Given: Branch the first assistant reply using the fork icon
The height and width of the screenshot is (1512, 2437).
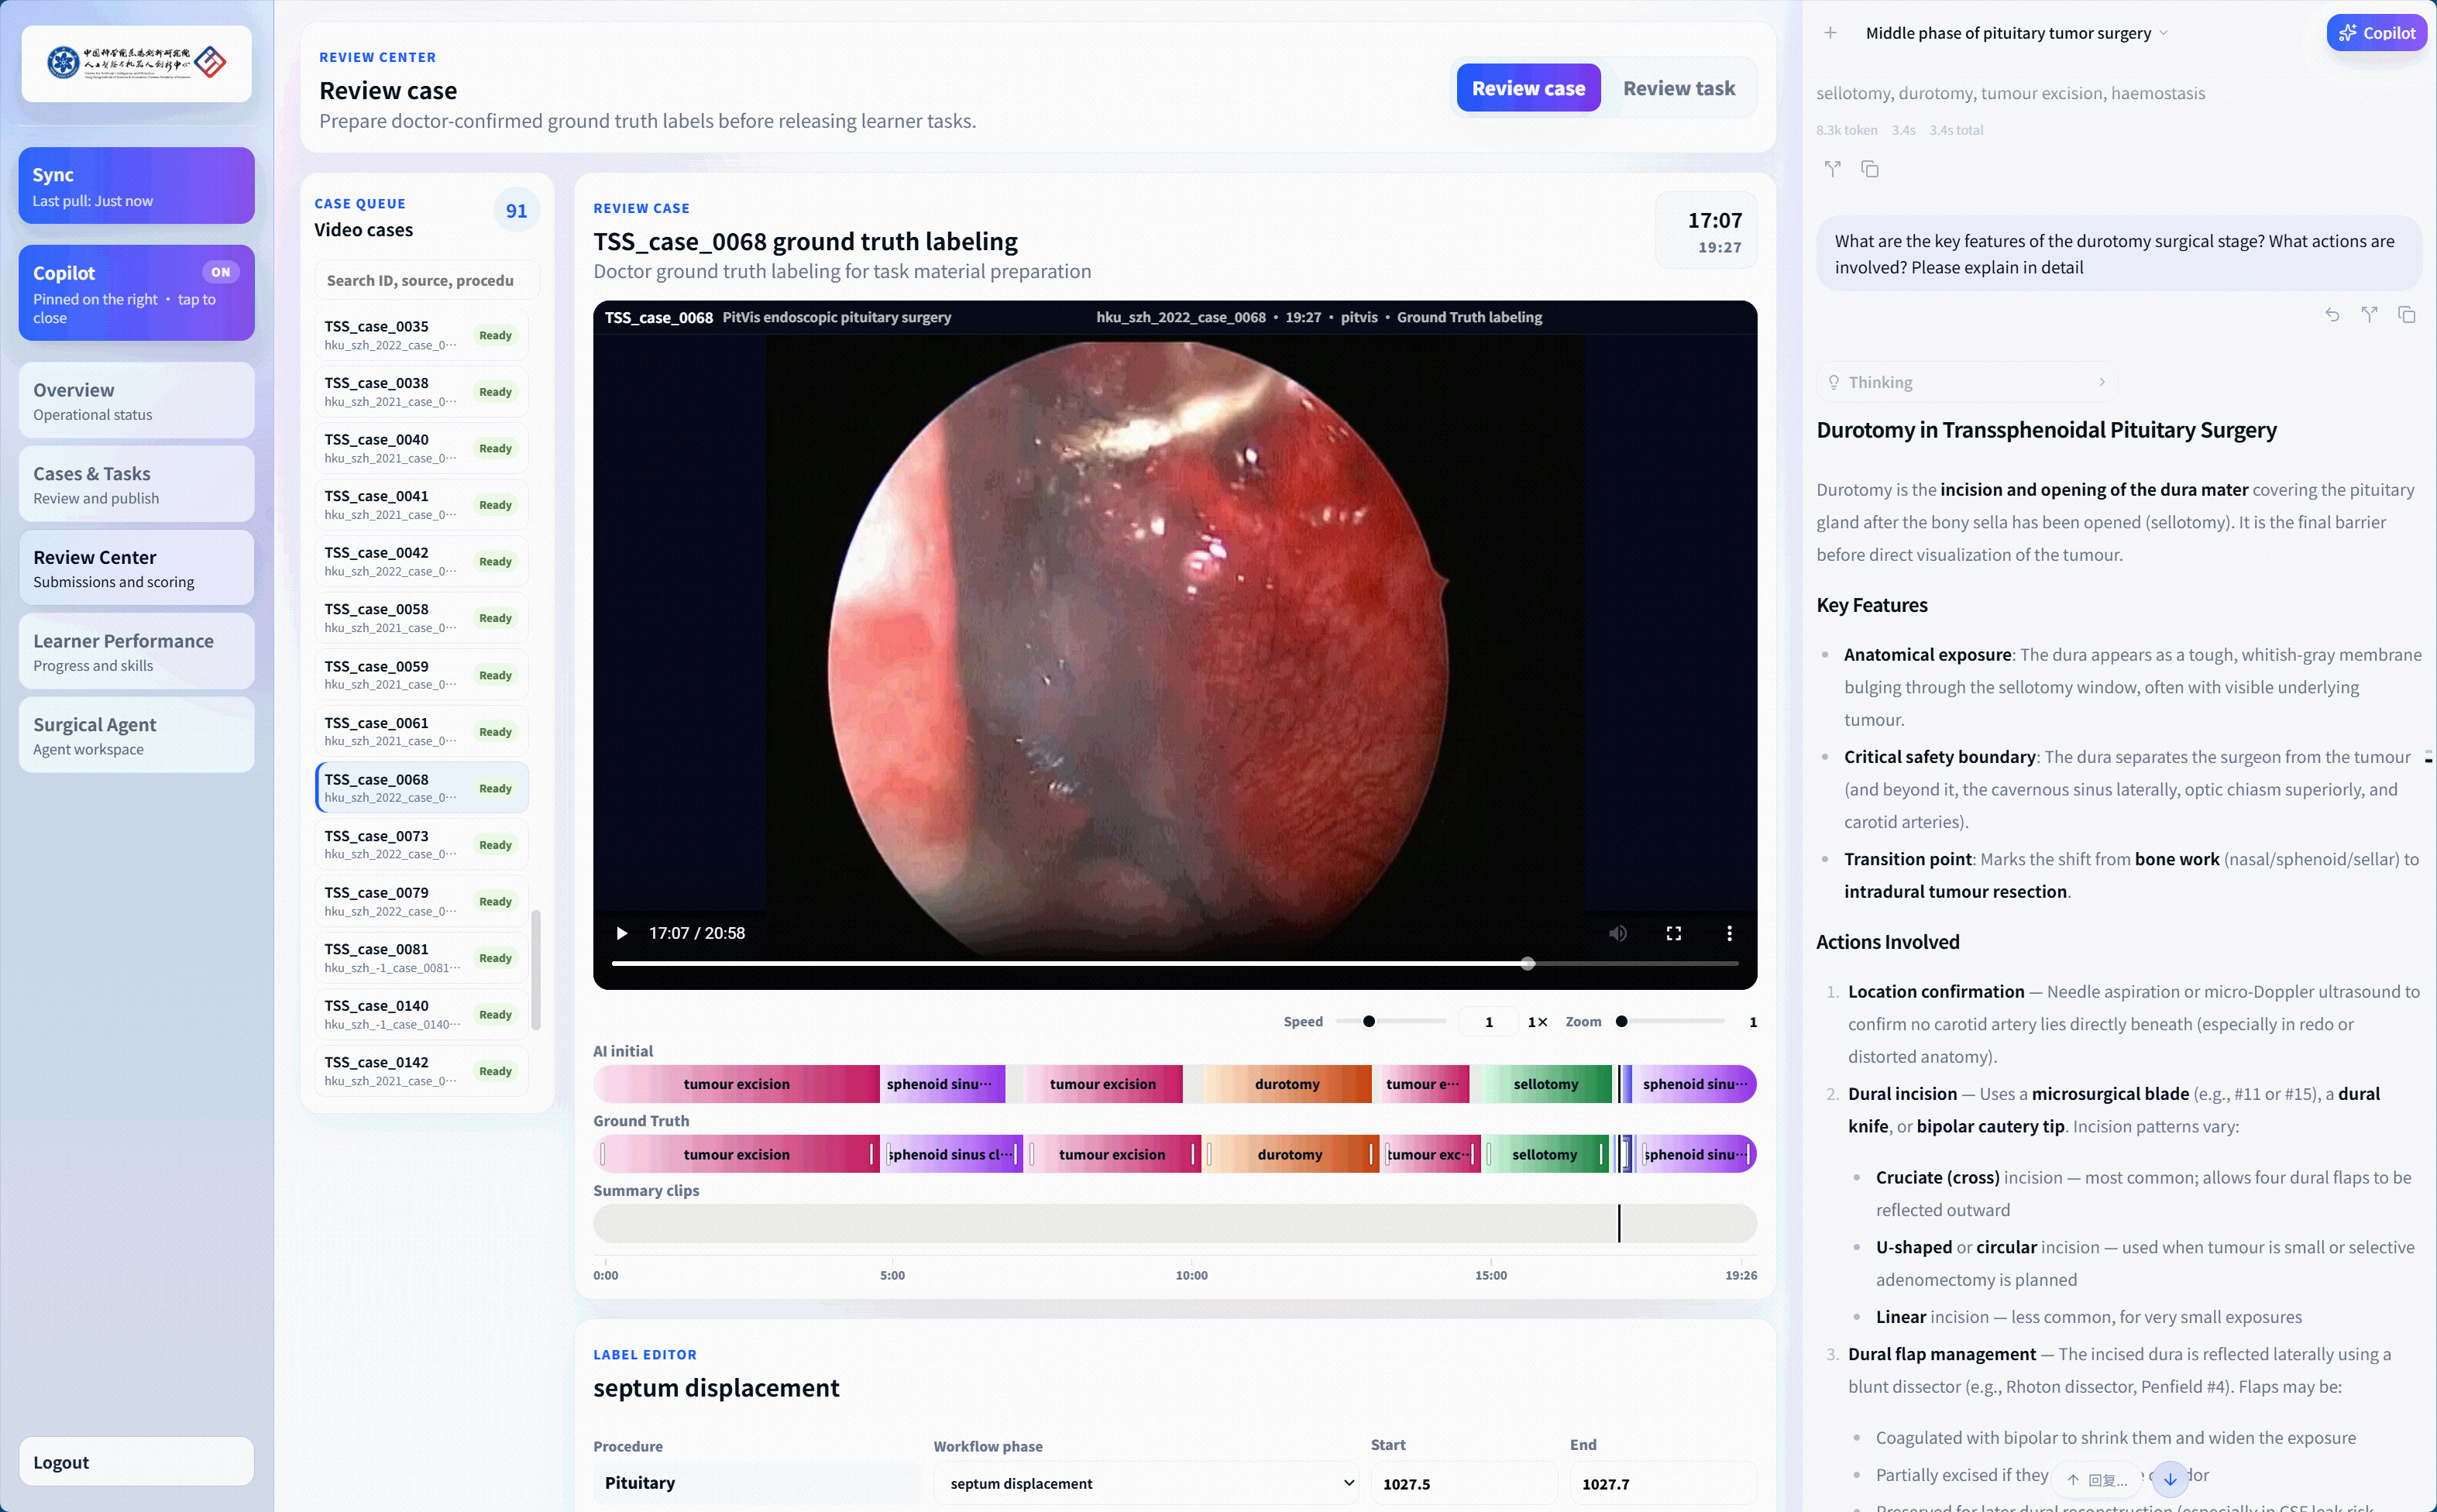Looking at the screenshot, I should 1832,169.
